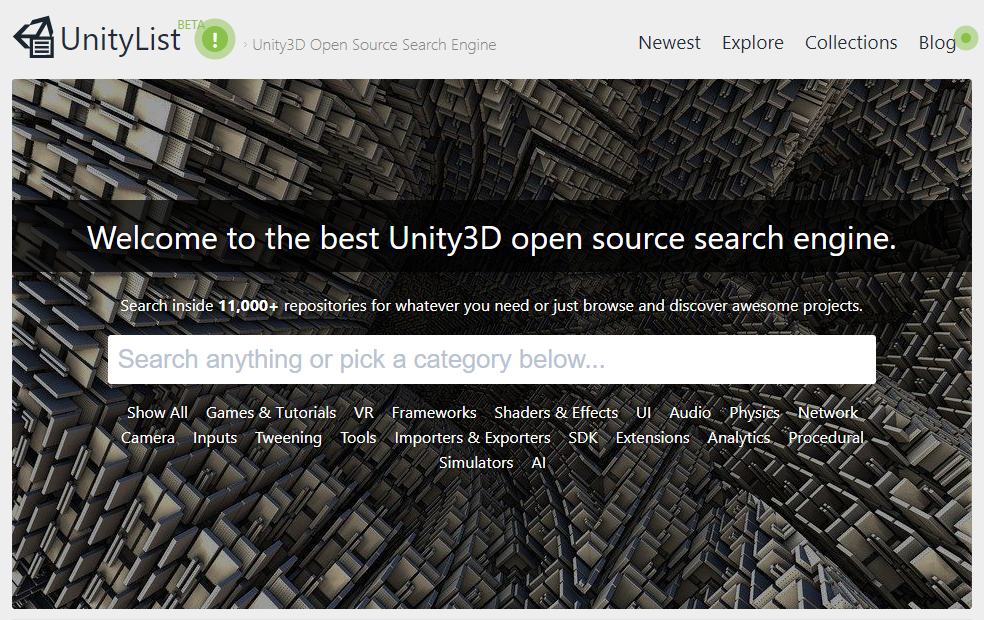Go to Collections
984x620 pixels.
(851, 43)
